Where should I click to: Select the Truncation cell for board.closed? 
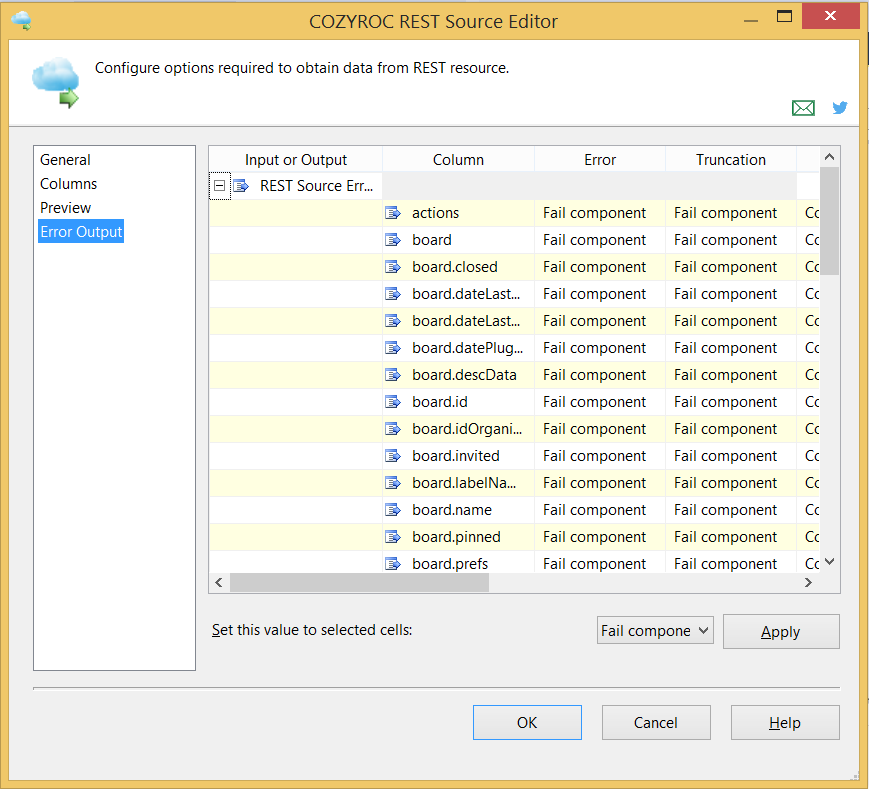pos(730,267)
